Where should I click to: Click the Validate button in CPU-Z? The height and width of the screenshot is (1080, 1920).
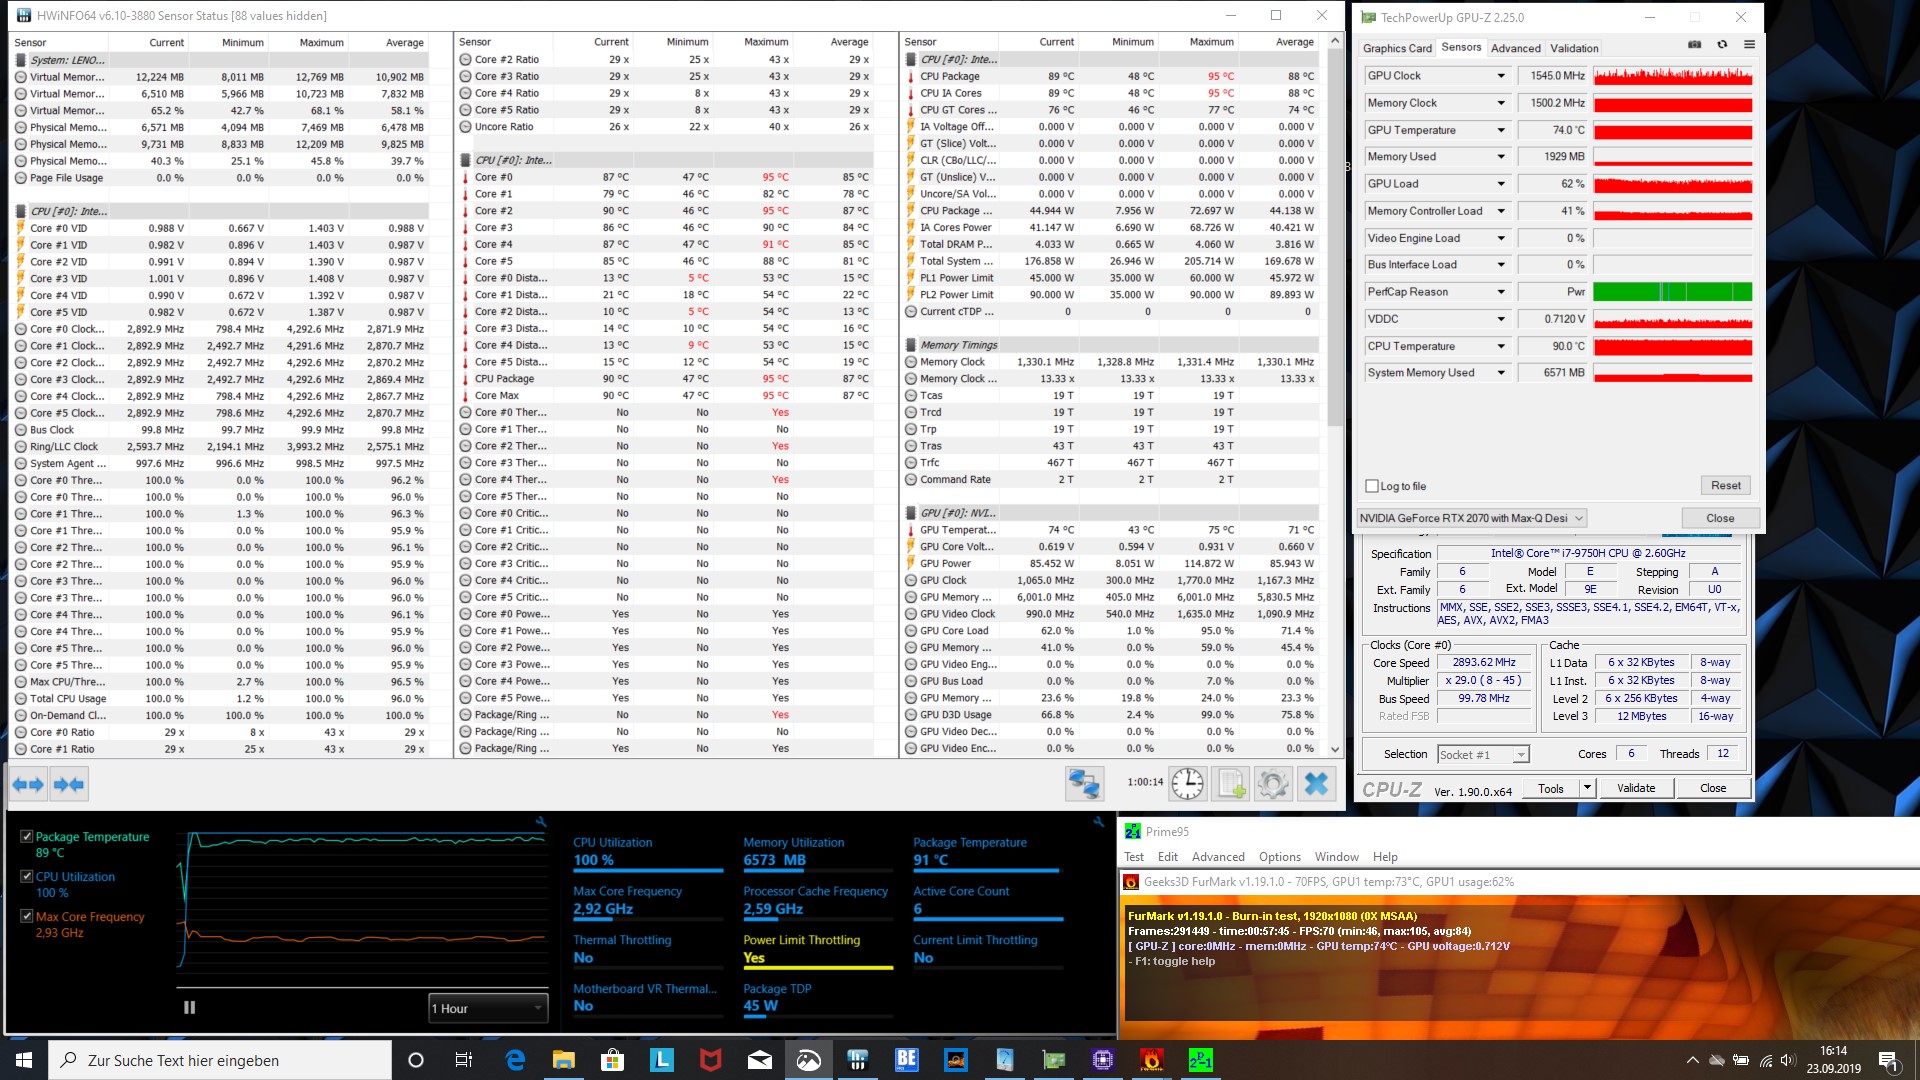1635,788
